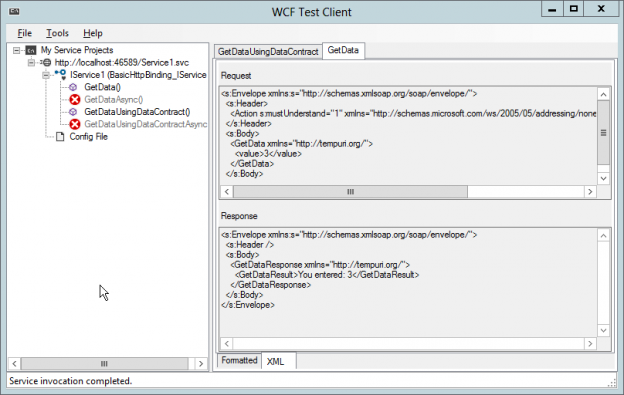This screenshot has height=395, width=624.
Task: Open the Help menu
Action: pos(93,33)
